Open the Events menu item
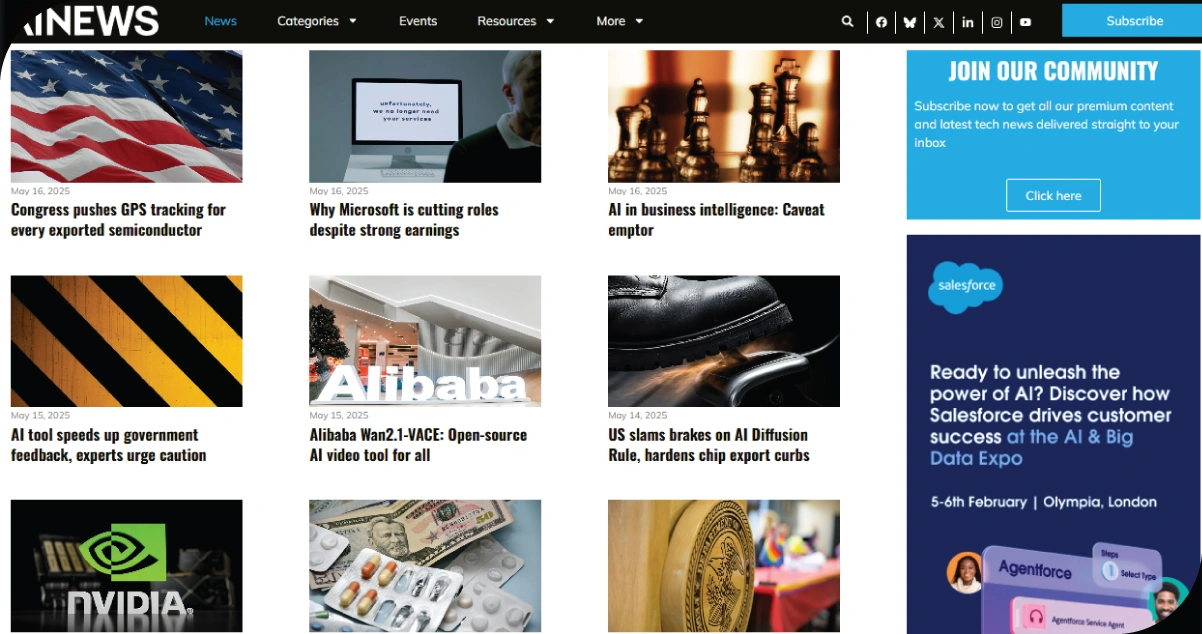The height and width of the screenshot is (634, 1202). pyautogui.click(x=418, y=21)
